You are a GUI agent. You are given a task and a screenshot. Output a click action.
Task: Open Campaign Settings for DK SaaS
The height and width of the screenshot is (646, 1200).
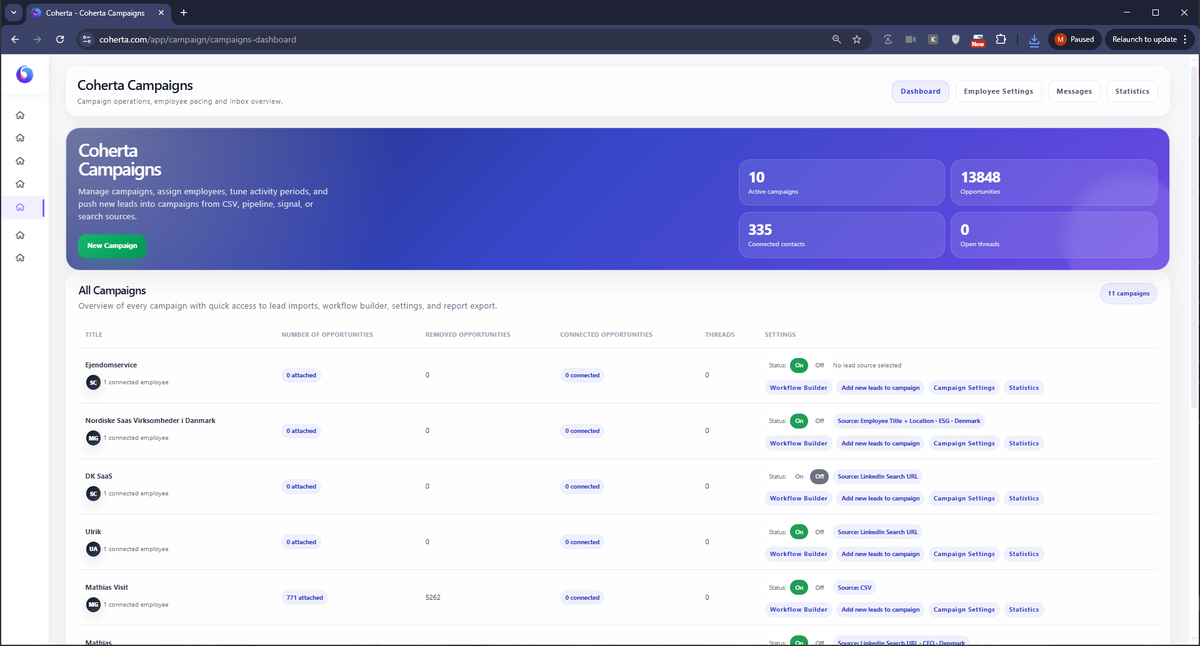(x=964, y=498)
